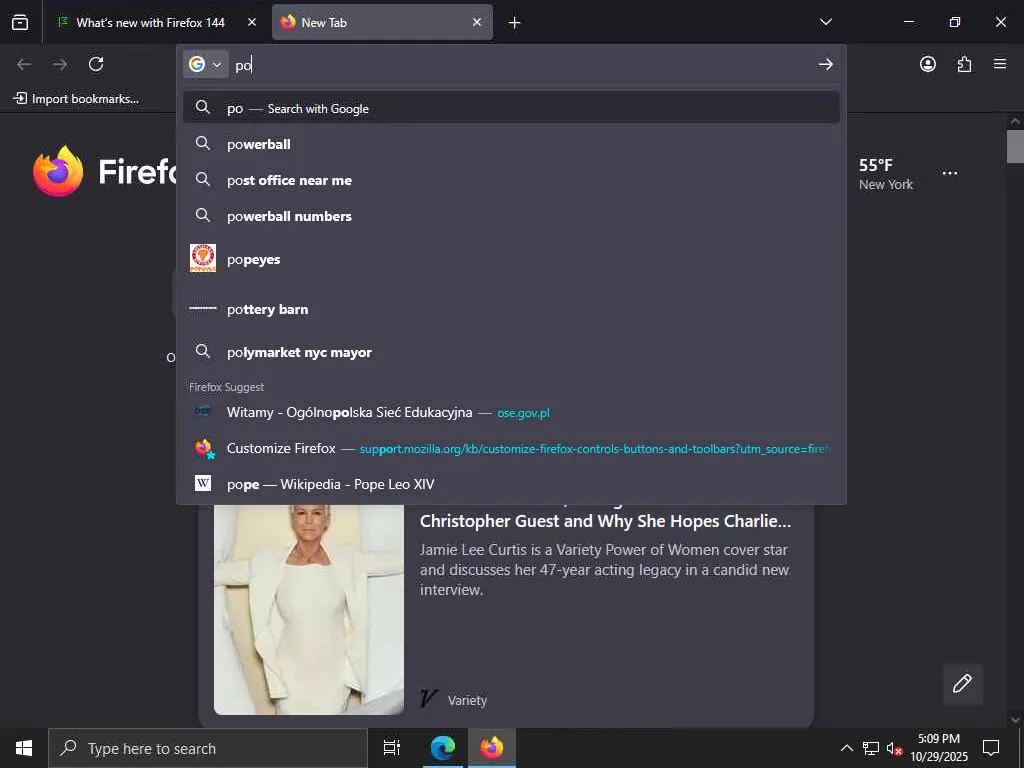Viewport: 1024px width, 768px height.
Task: Go forward using the forward arrow
Action: click(60, 64)
